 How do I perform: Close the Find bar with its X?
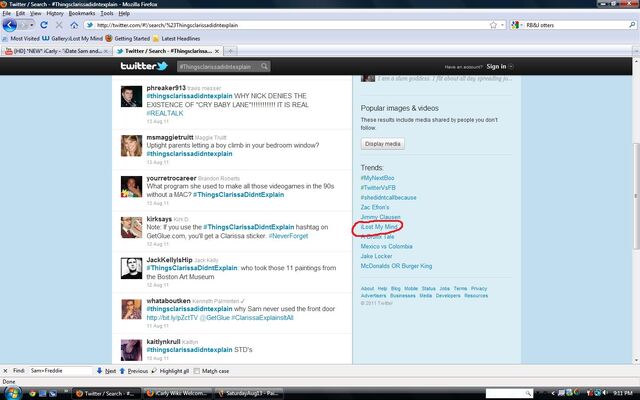click(5, 371)
